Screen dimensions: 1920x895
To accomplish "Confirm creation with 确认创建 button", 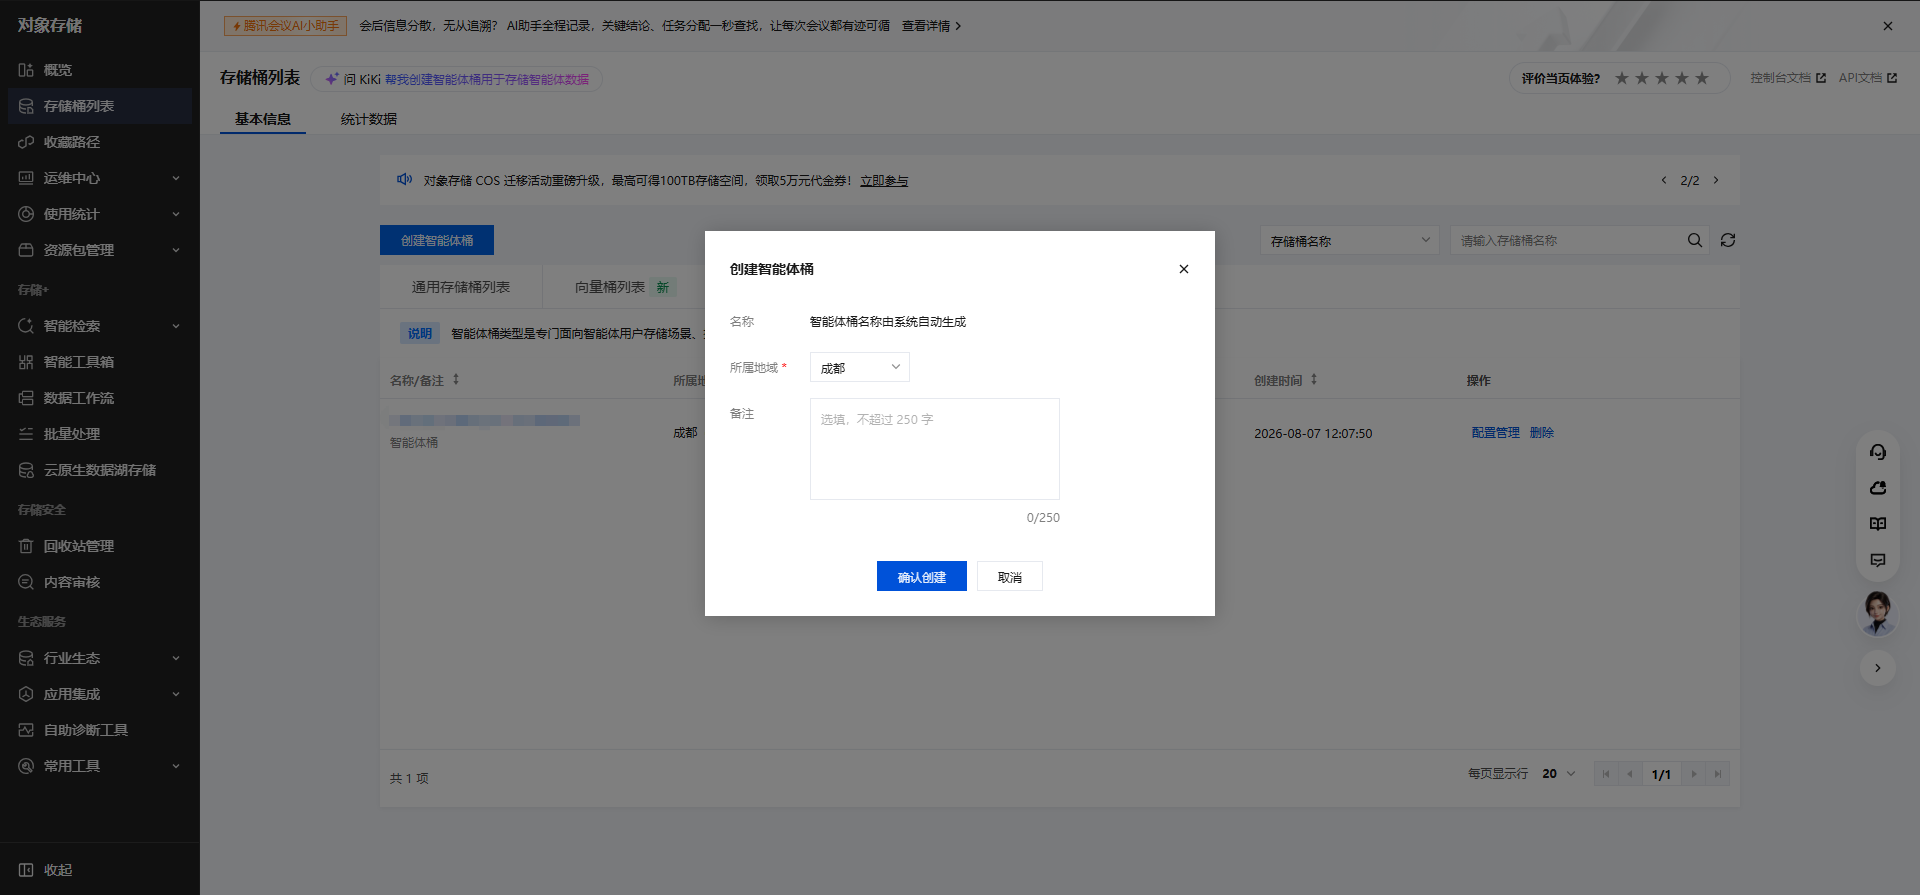I will point(922,576).
